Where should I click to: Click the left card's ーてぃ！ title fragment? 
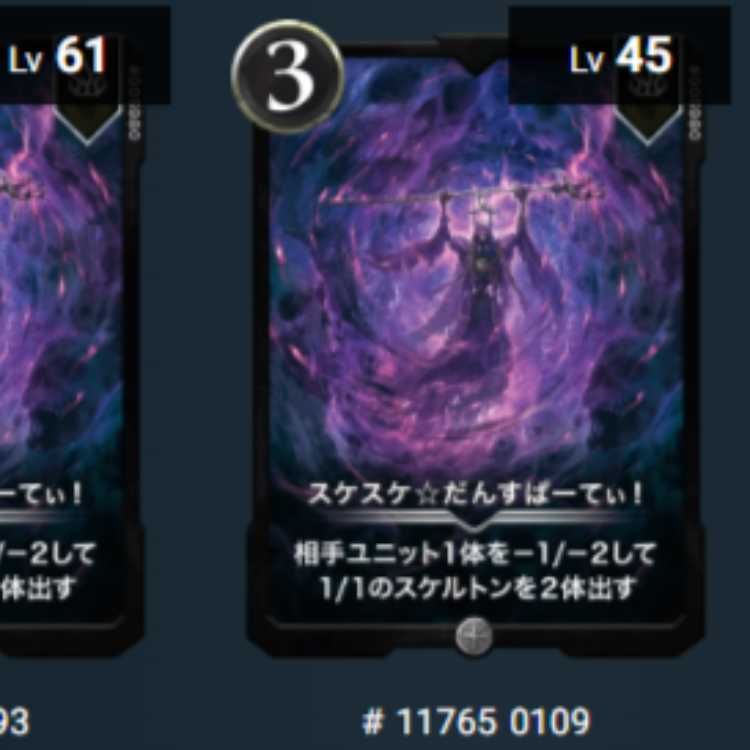(41, 494)
